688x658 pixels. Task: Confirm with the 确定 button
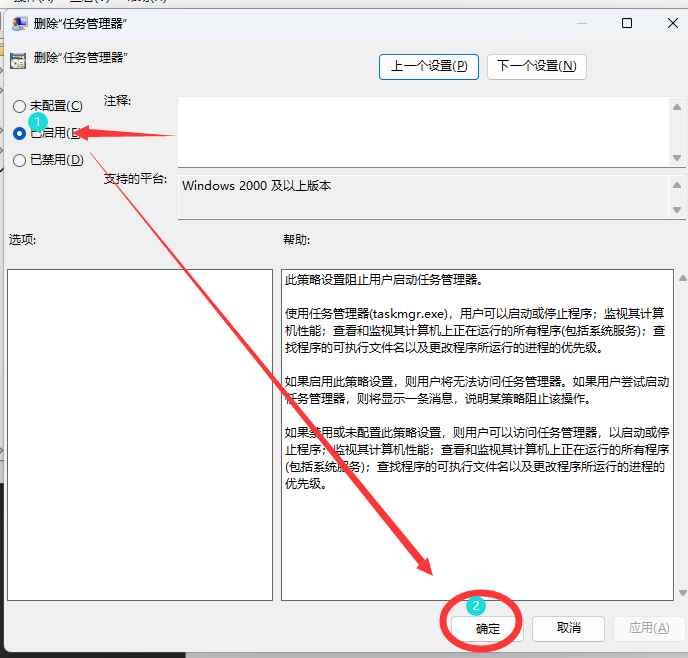pyautogui.click(x=487, y=628)
